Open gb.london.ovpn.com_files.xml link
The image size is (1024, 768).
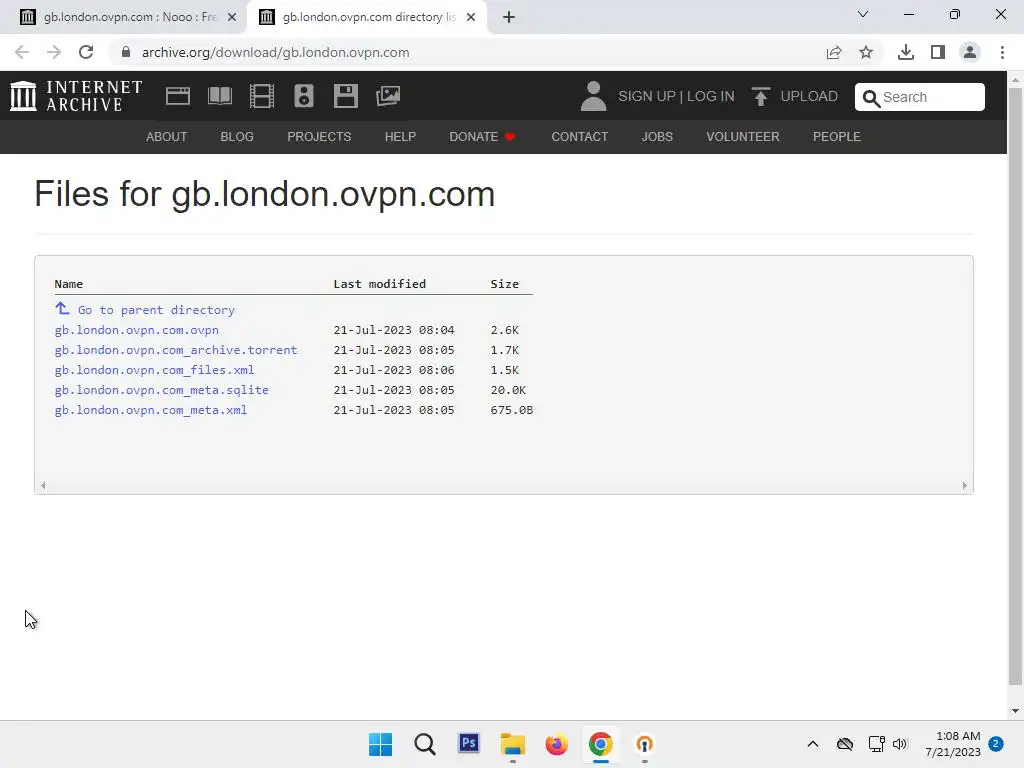coord(154,370)
